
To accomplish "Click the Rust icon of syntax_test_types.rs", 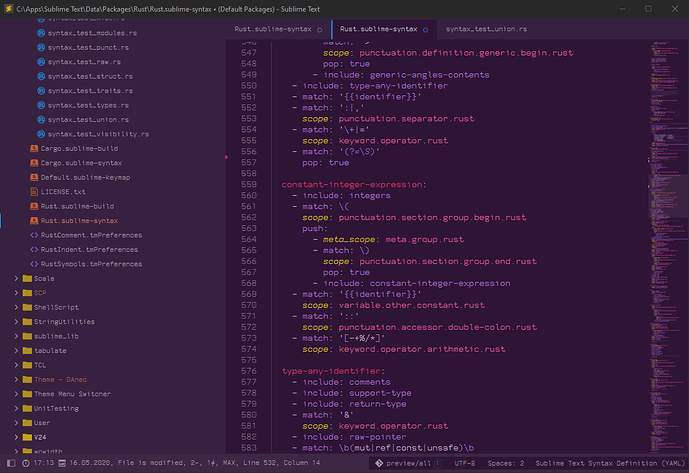I will (x=41, y=105).
